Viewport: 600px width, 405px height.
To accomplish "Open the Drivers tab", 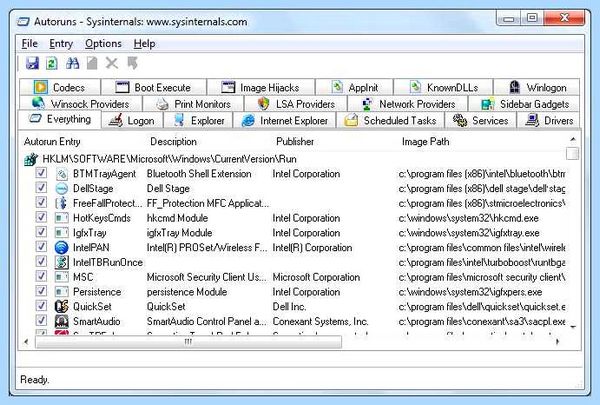I will tap(549, 121).
